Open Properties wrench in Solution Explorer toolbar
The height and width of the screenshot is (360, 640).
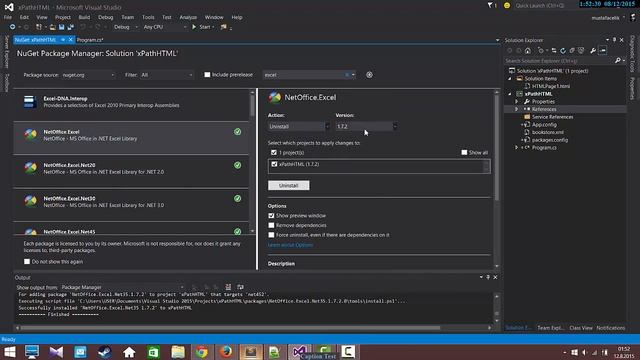[x=593, y=51]
